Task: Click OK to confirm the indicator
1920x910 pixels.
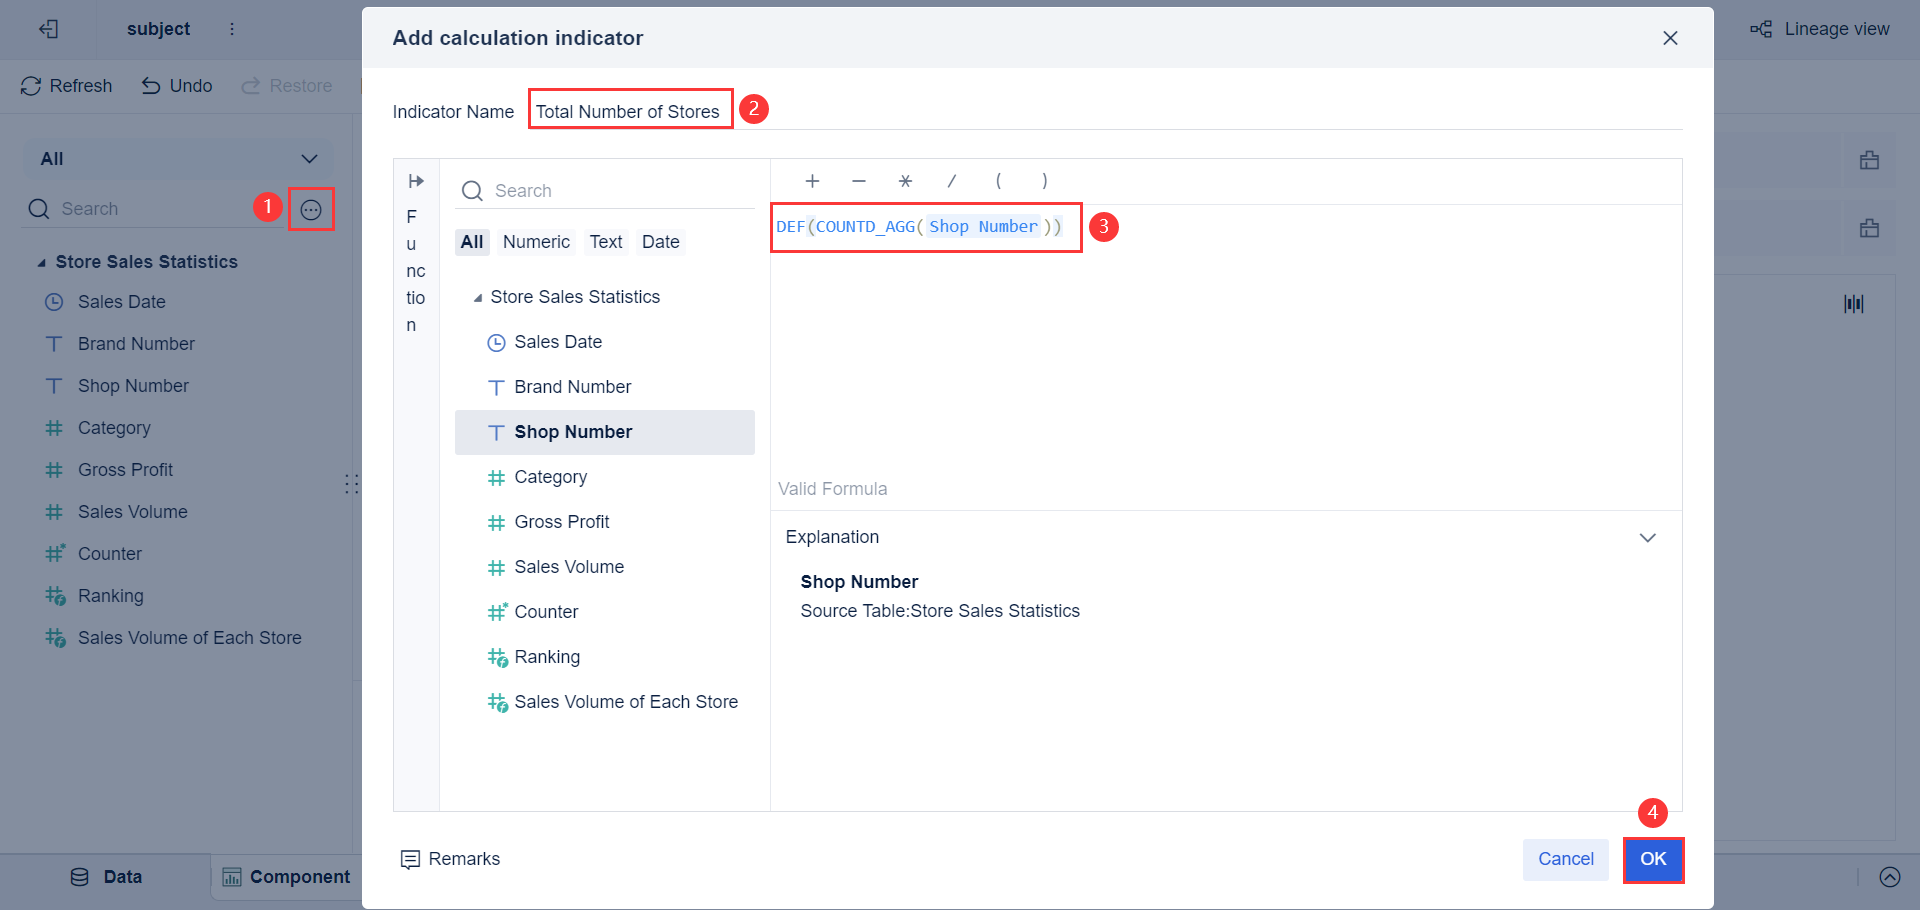Action: click(x=1653, y=860)
